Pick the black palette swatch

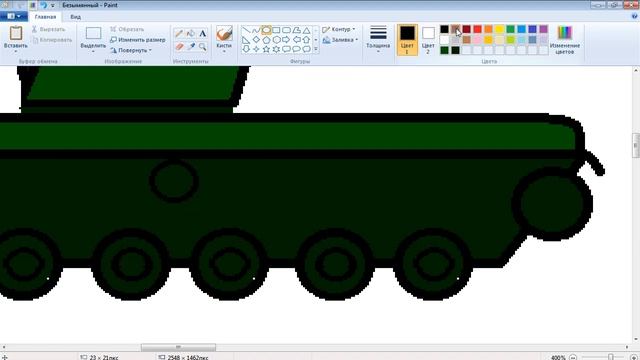(444, 29)
